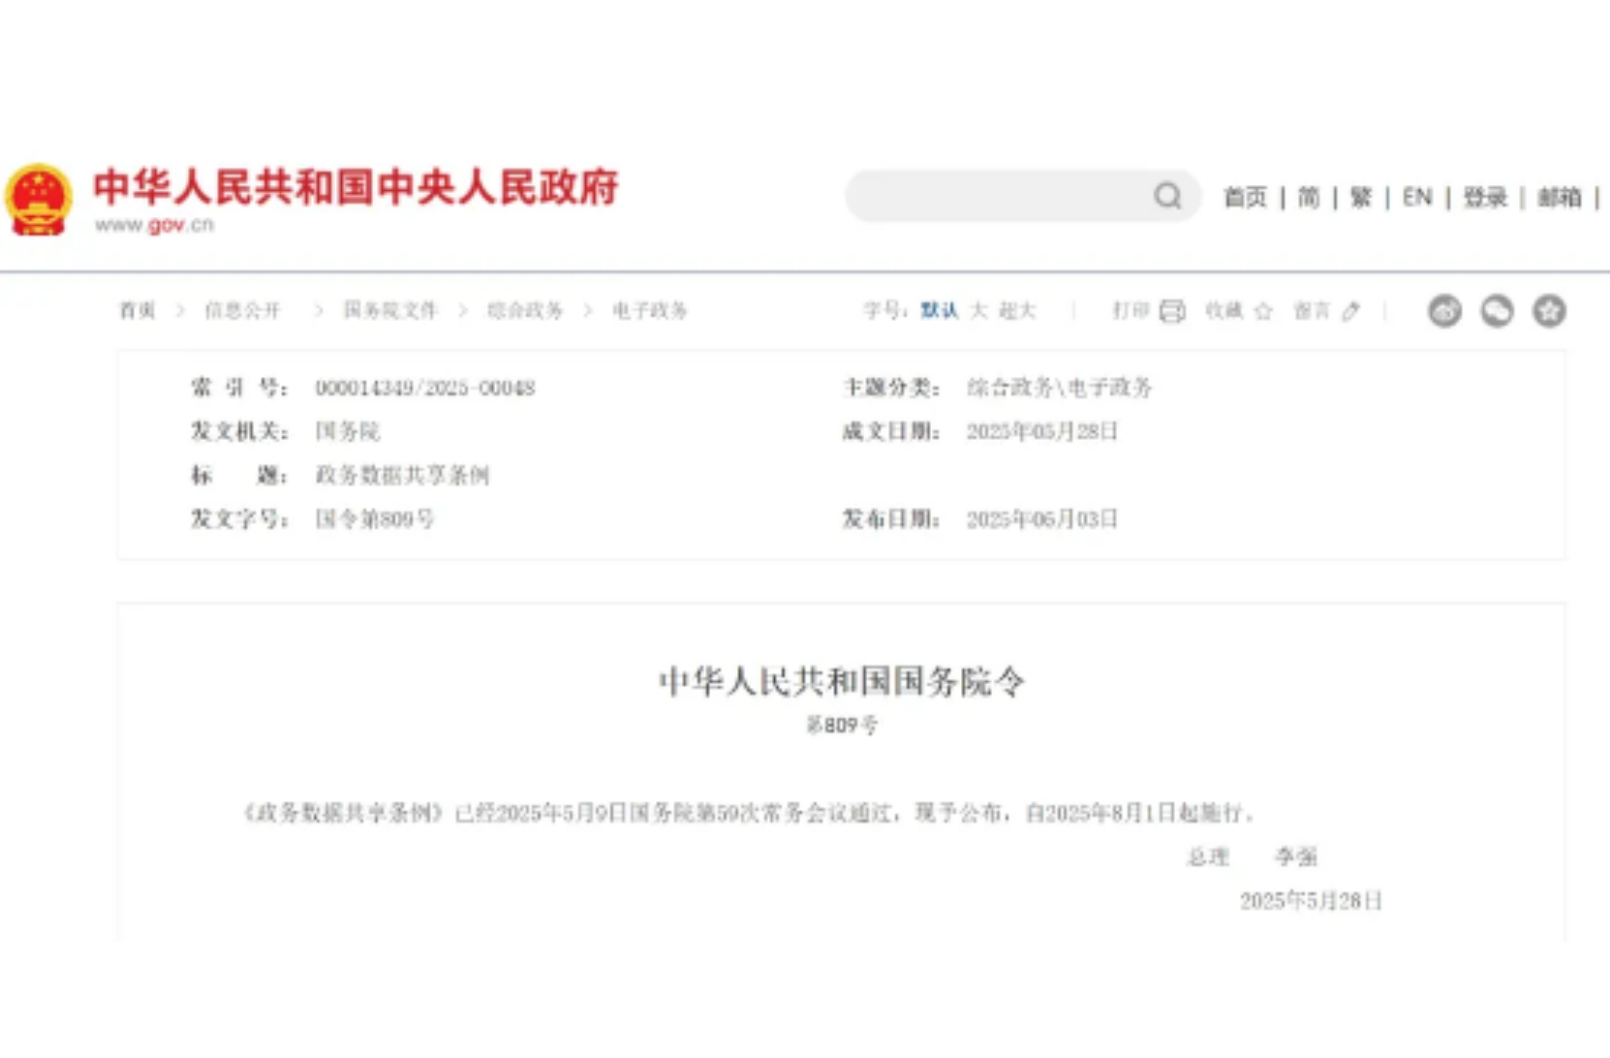Click the printer icon
This screenshot has width=1610, height=1058.
[1172, 311]
